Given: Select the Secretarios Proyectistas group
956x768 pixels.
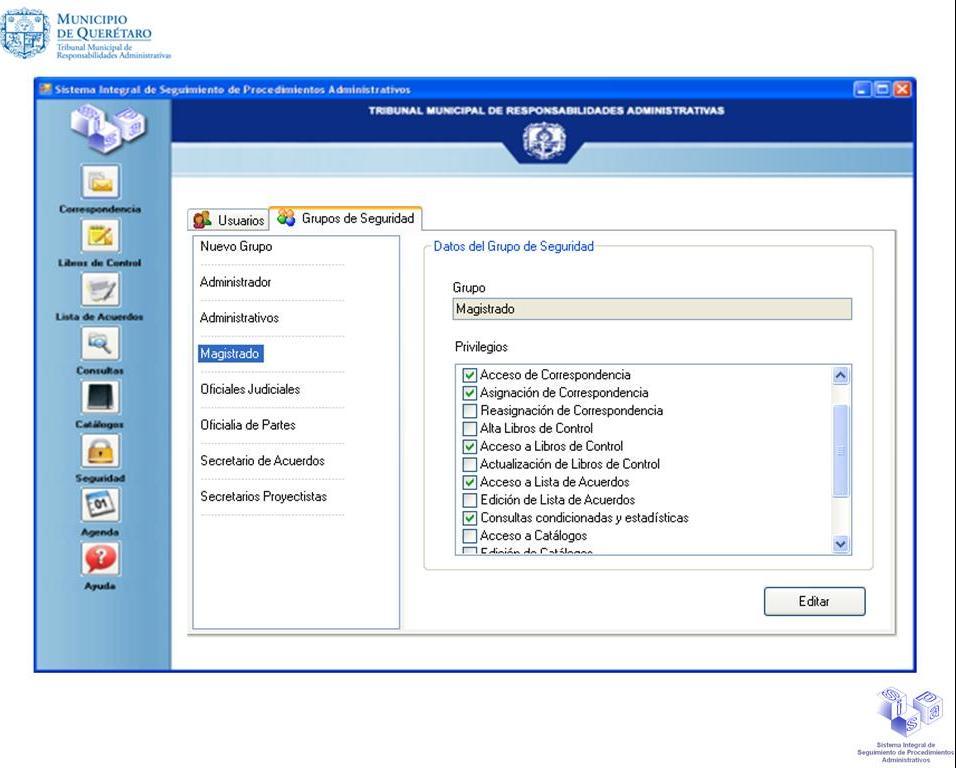Looking at the screenshot, I should 263,496.
